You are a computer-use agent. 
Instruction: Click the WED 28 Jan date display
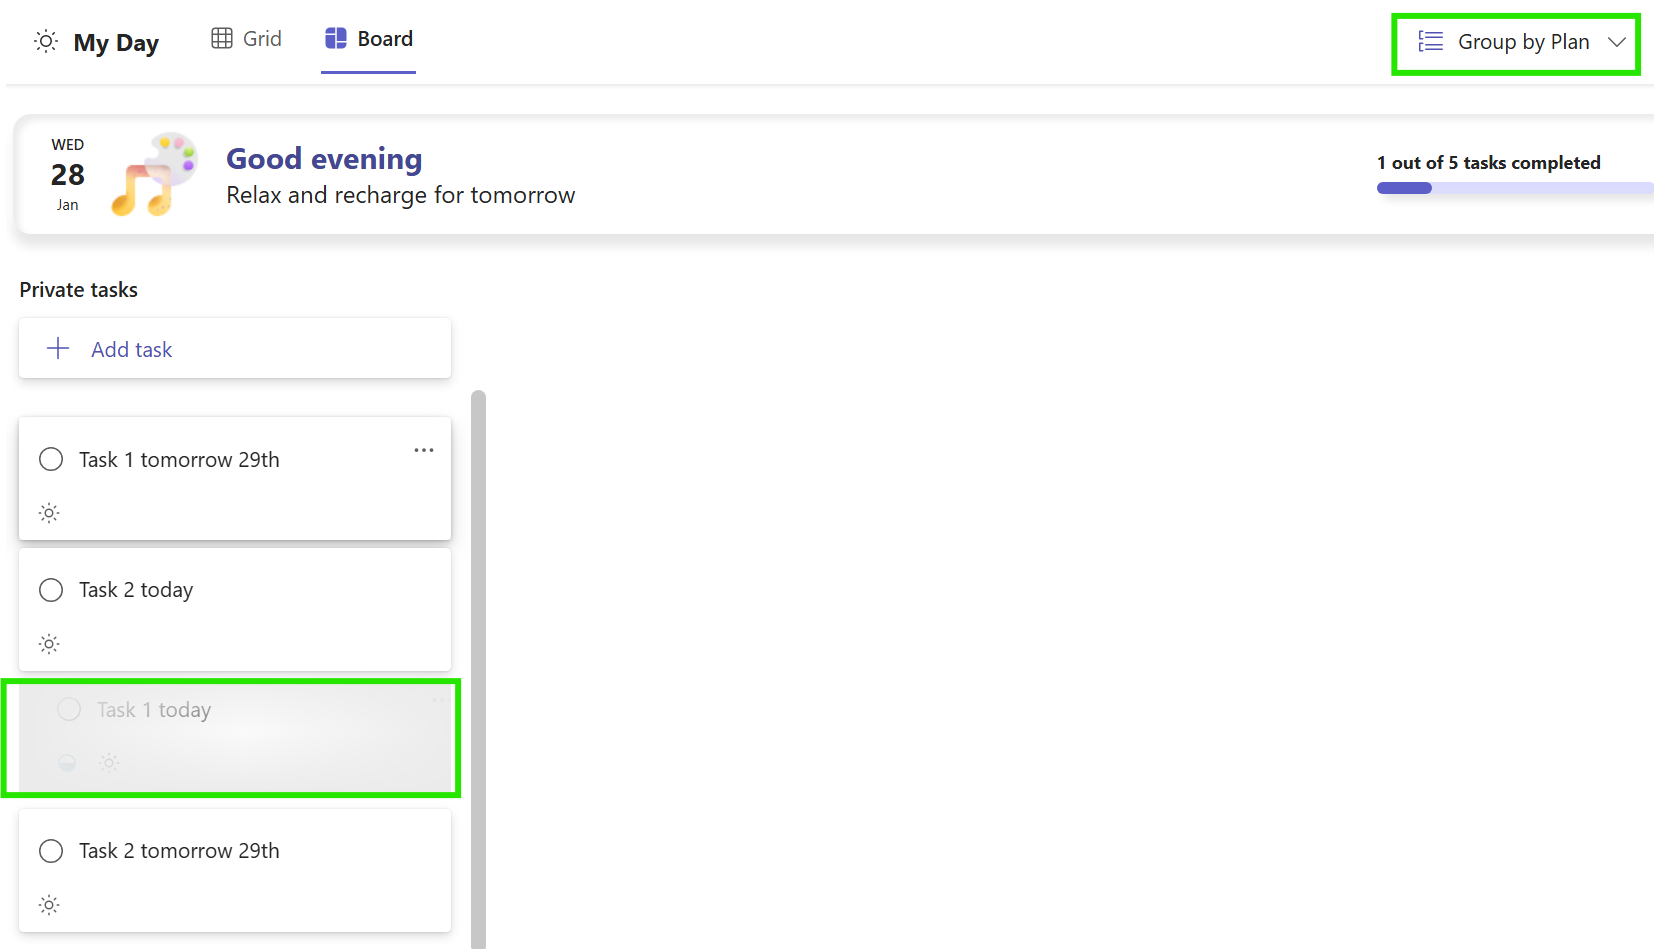(68, 174)
